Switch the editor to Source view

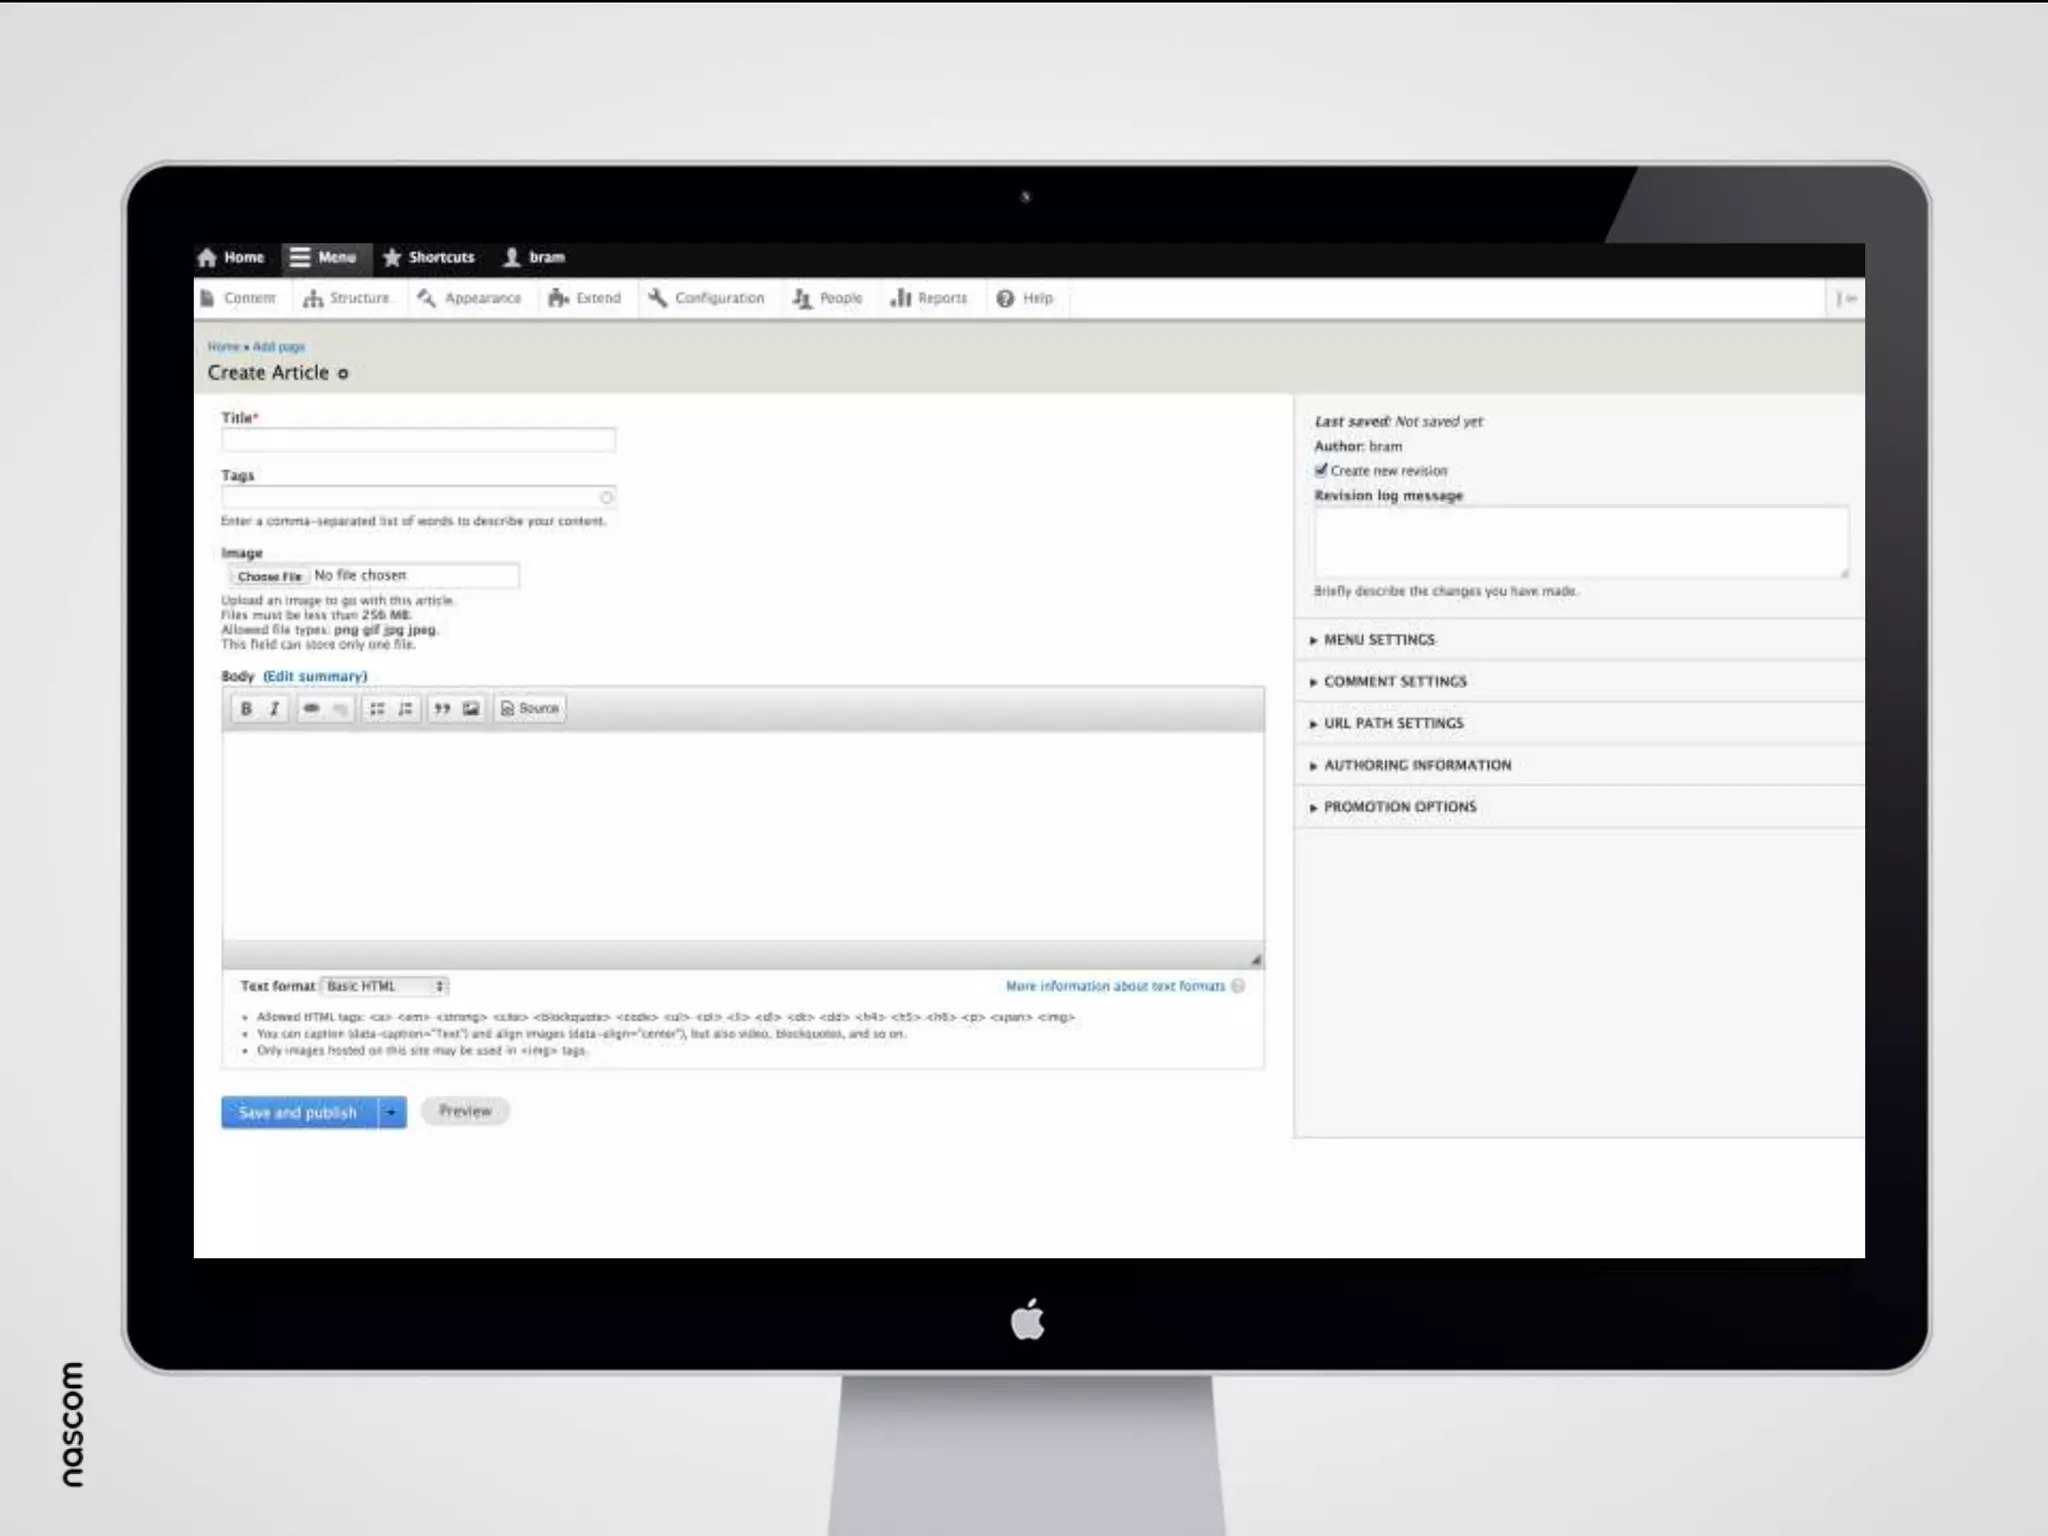pyautogui.click(x=530, y=708)
